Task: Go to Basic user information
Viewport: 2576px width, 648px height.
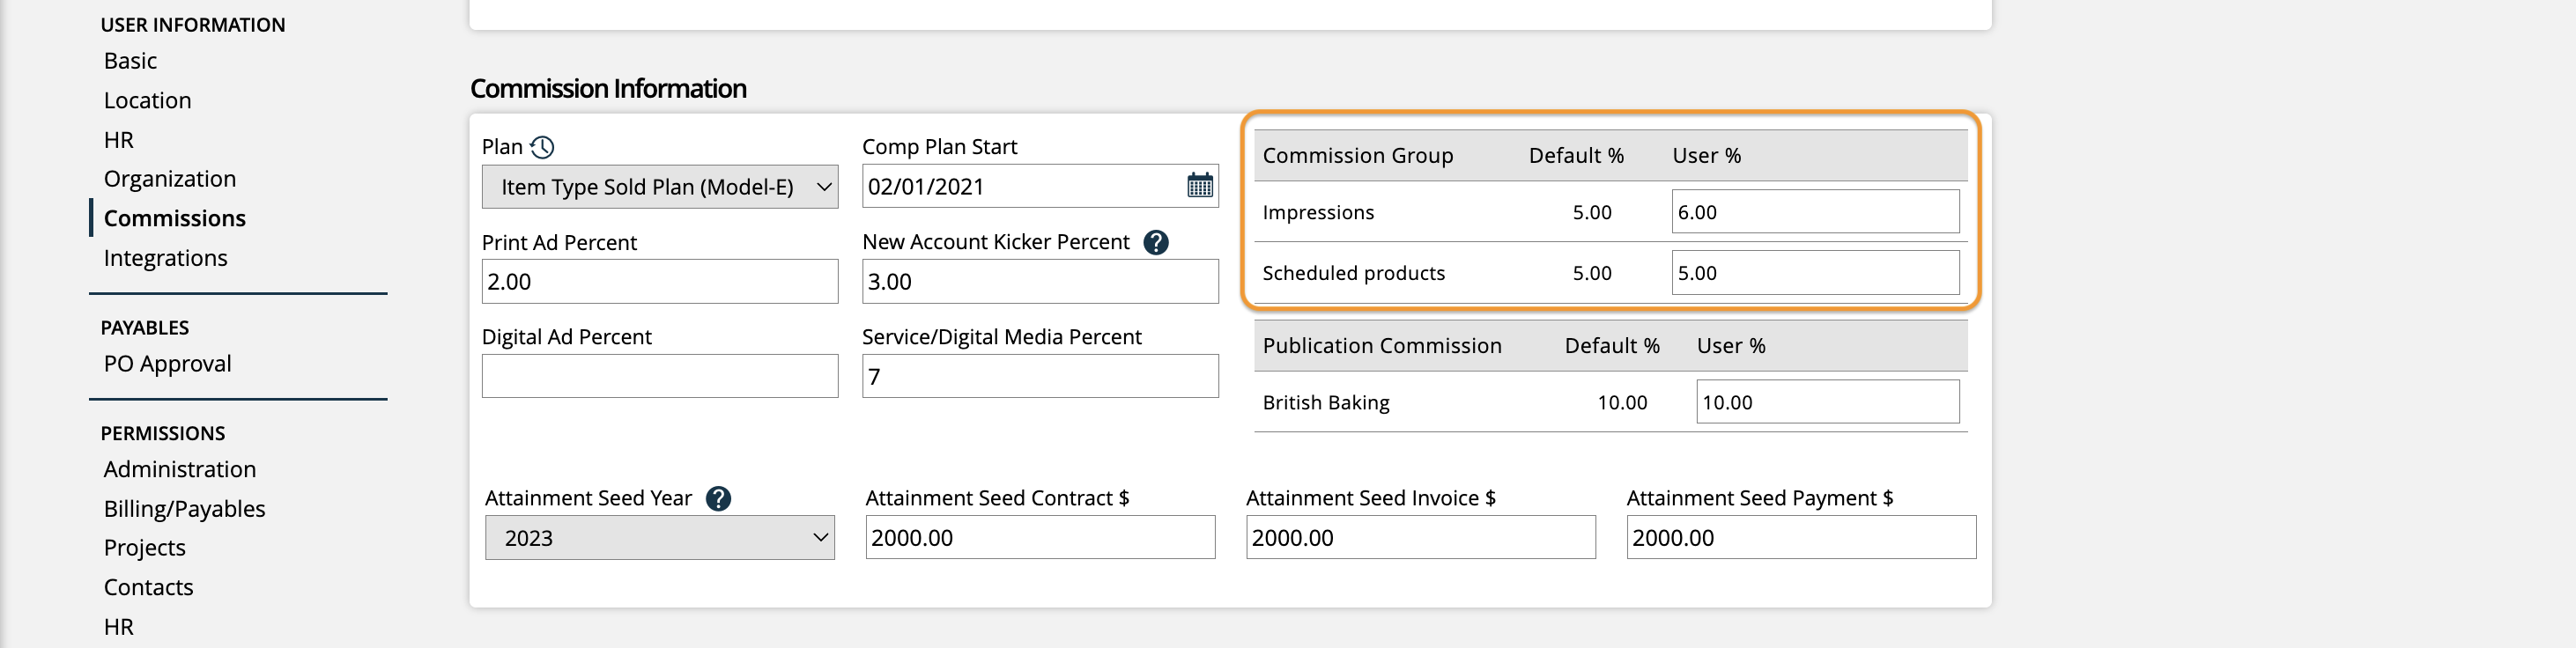Action: (130, 61)
